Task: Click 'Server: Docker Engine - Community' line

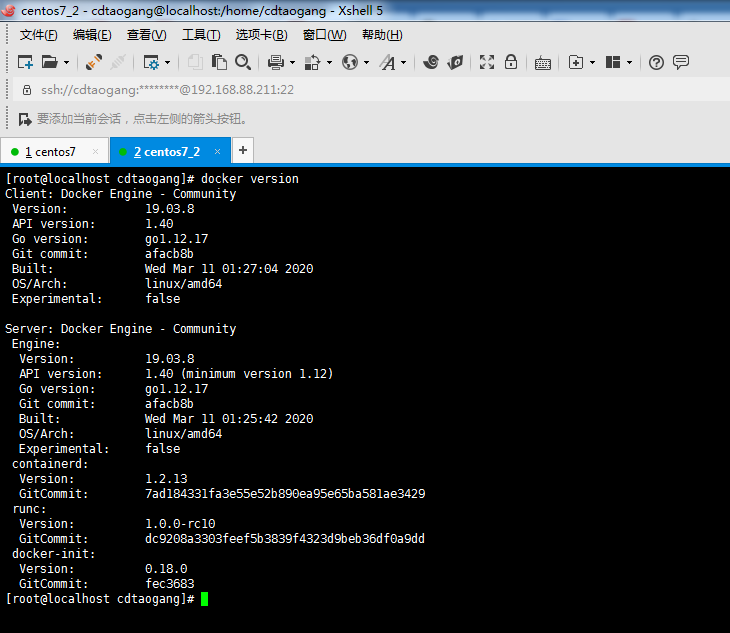Action: click(121, 329)
